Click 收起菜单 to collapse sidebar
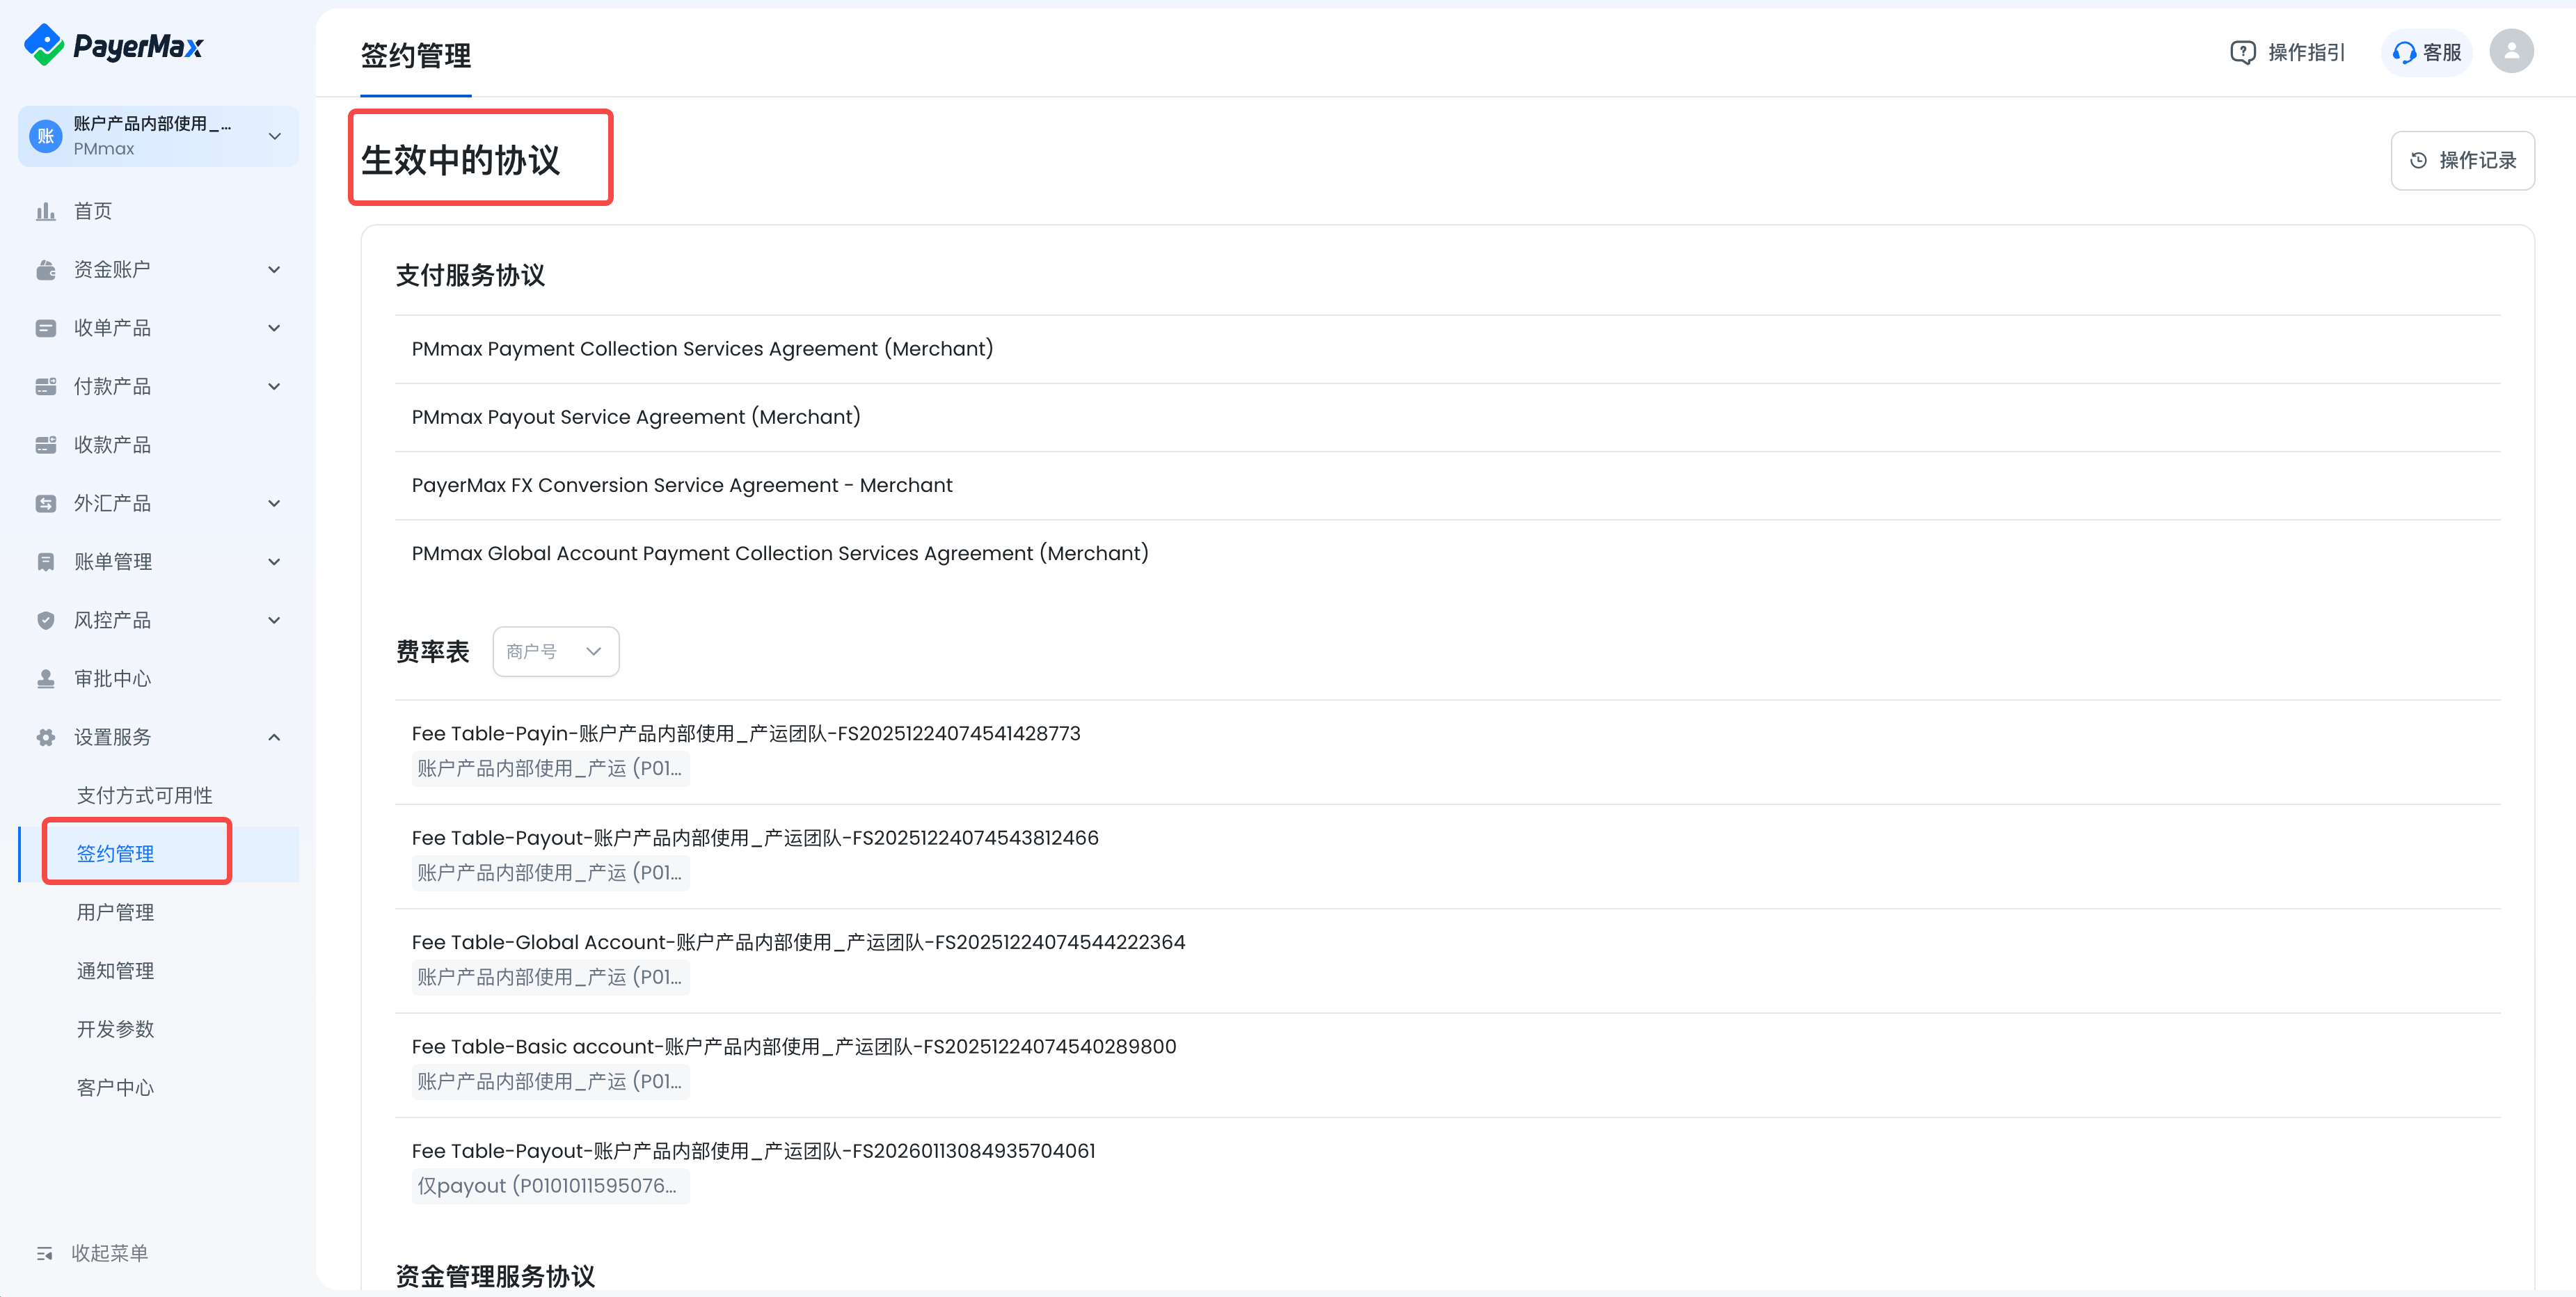 (92, 1253)
